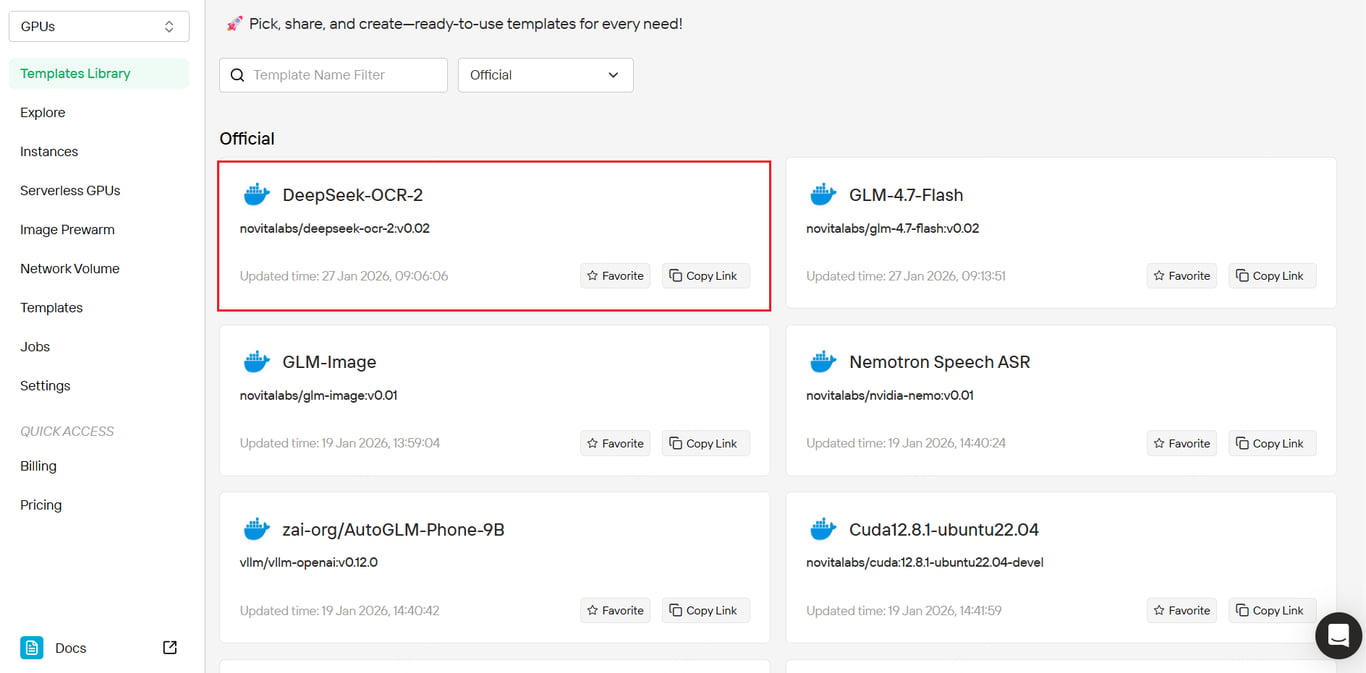
Task: Click updated time 19 Jan 2026, 14:41:59
Action: click(x=904, y=610)
